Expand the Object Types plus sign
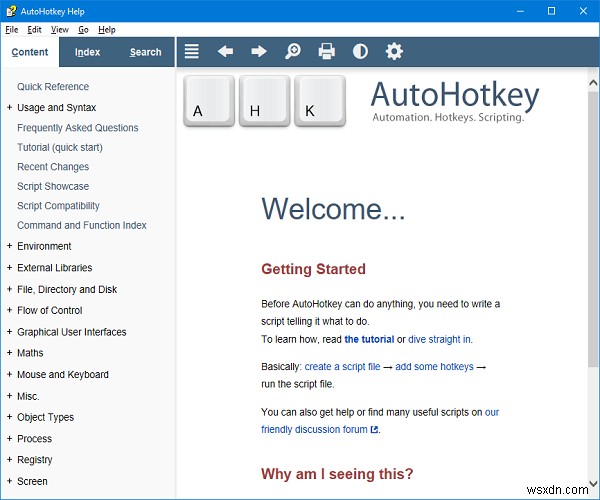The image size is (600, 500). pos(10,417)
